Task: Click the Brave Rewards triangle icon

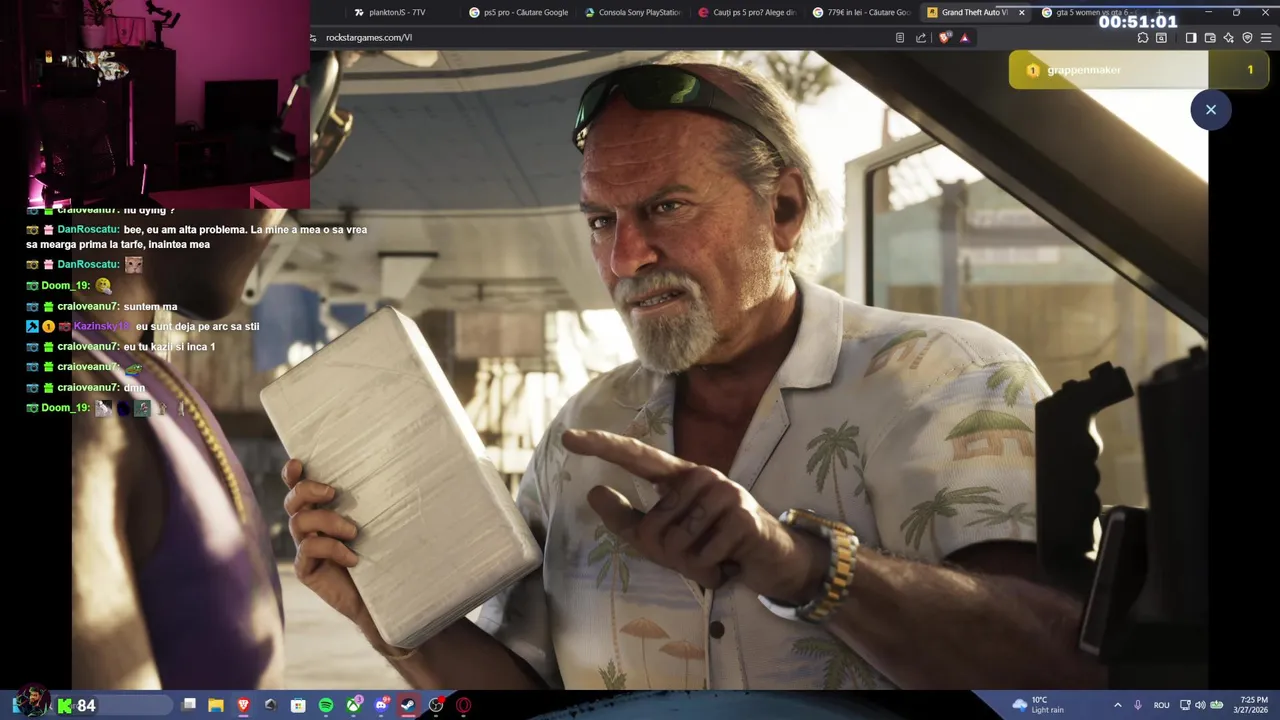Action: [x=965, y=38]
